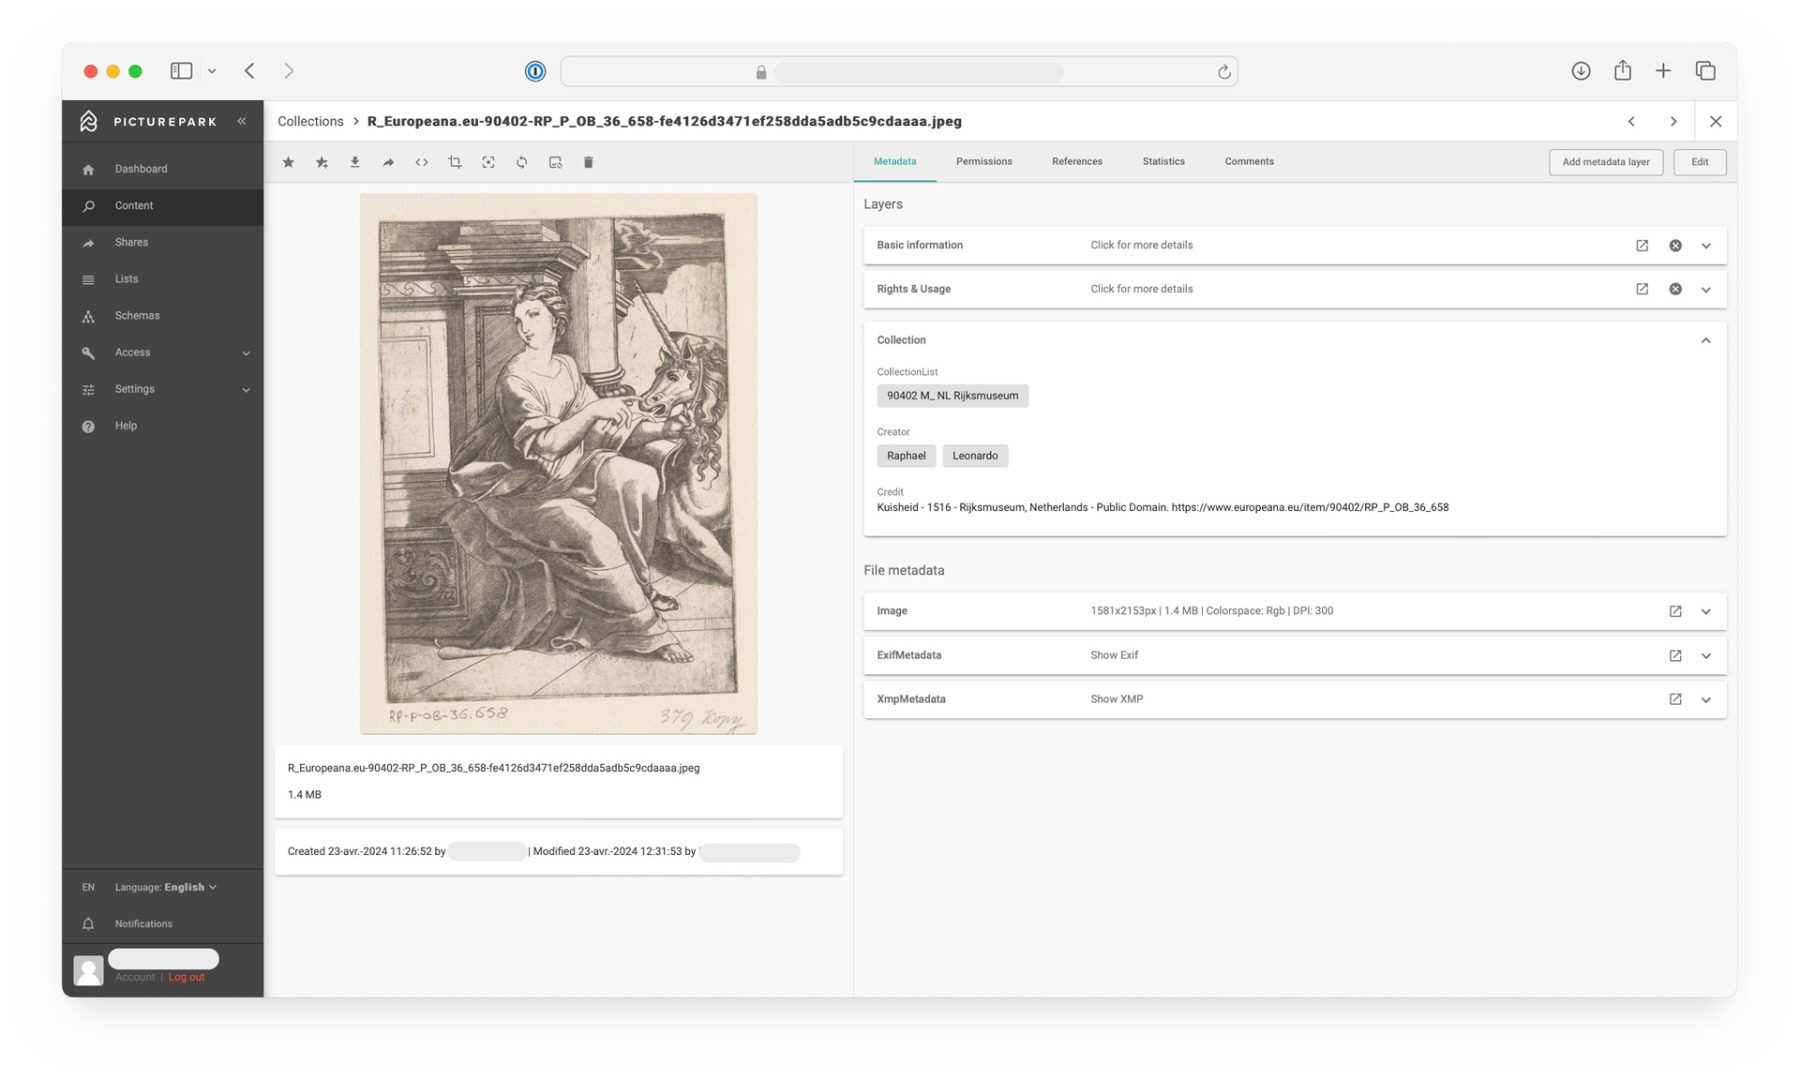Click the 90402 M_ NL Rijksmuseum tag
Viewport: 1800px width, 1080px height.
952,396
